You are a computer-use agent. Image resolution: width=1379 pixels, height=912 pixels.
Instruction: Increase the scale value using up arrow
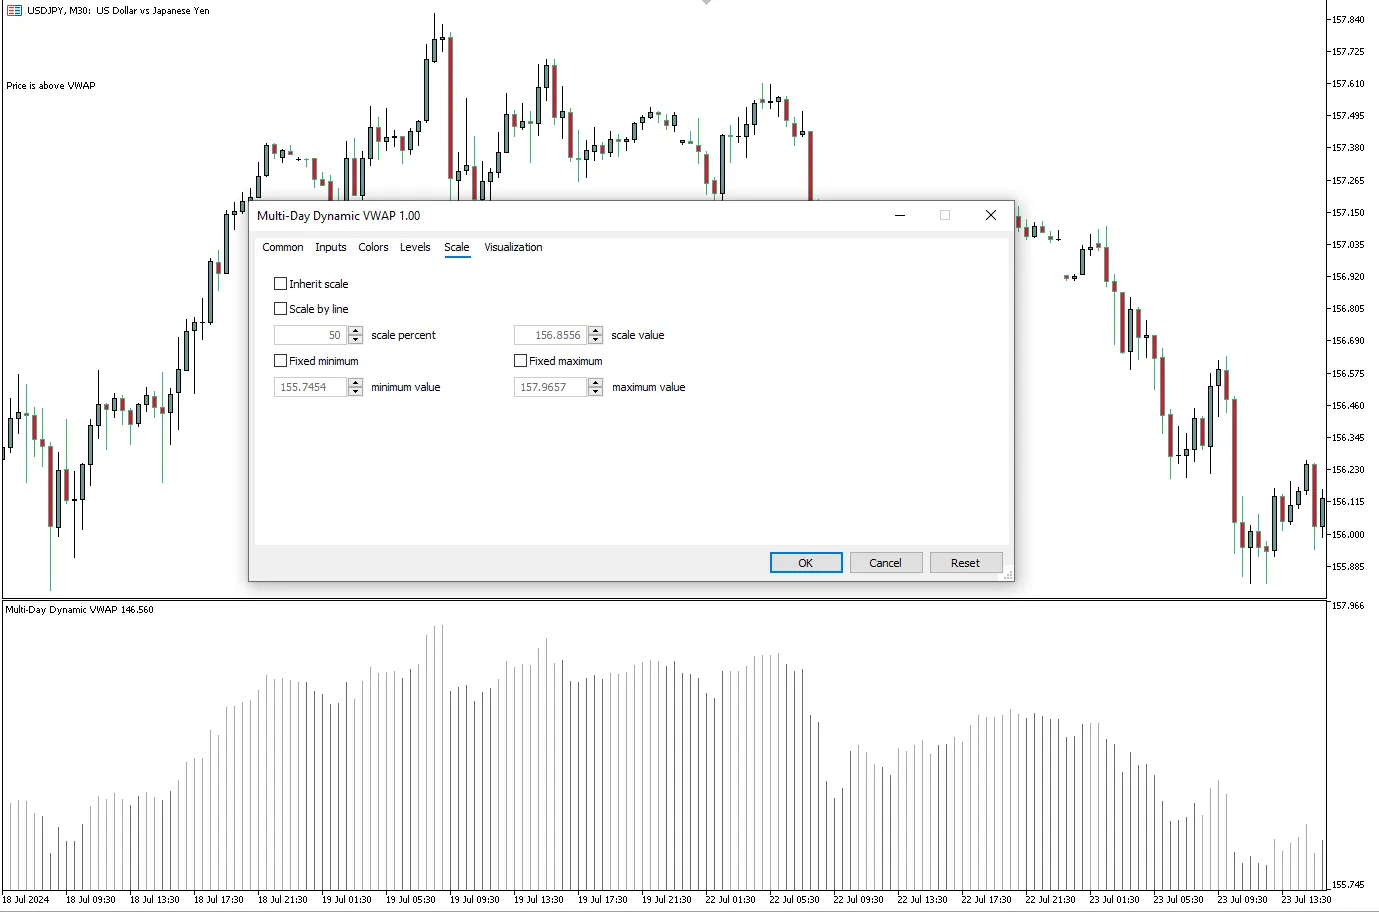(x=595, y=331)
